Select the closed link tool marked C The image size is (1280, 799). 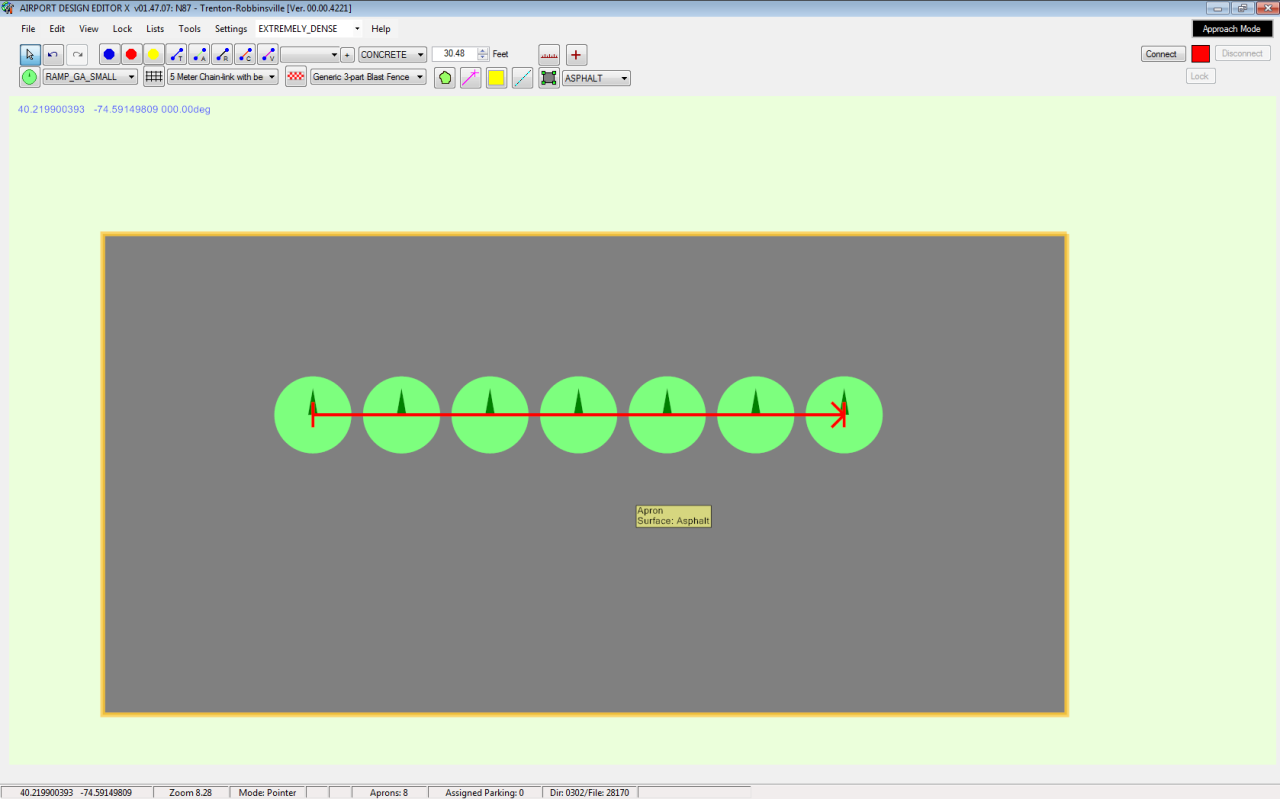[x=244, y=54]
